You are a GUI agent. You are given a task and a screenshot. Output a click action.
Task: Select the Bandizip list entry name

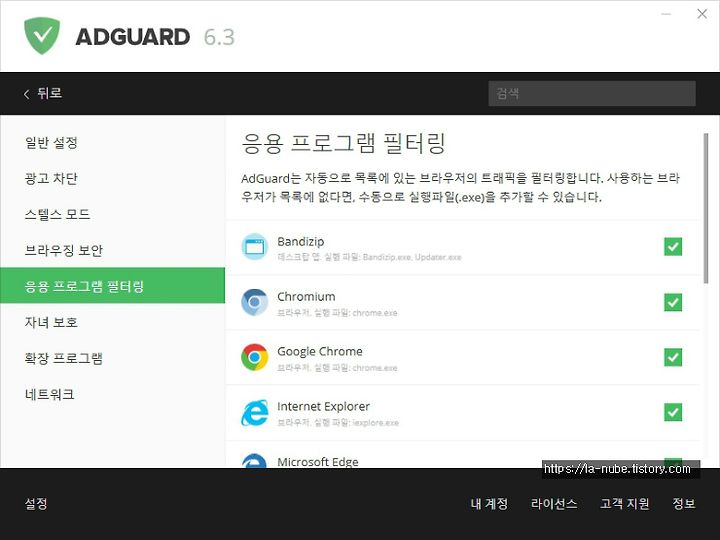pyautogui.click(x=300, y=242)
